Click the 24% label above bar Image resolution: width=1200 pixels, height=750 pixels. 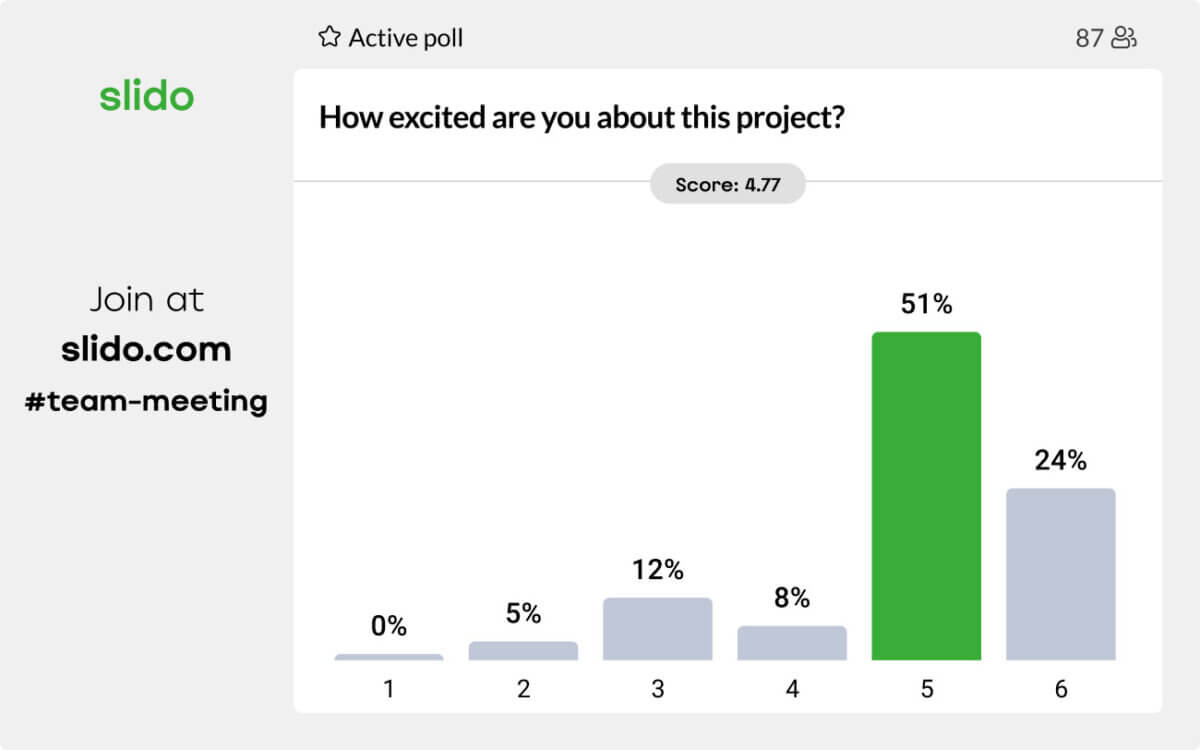tap(1060, 461)
